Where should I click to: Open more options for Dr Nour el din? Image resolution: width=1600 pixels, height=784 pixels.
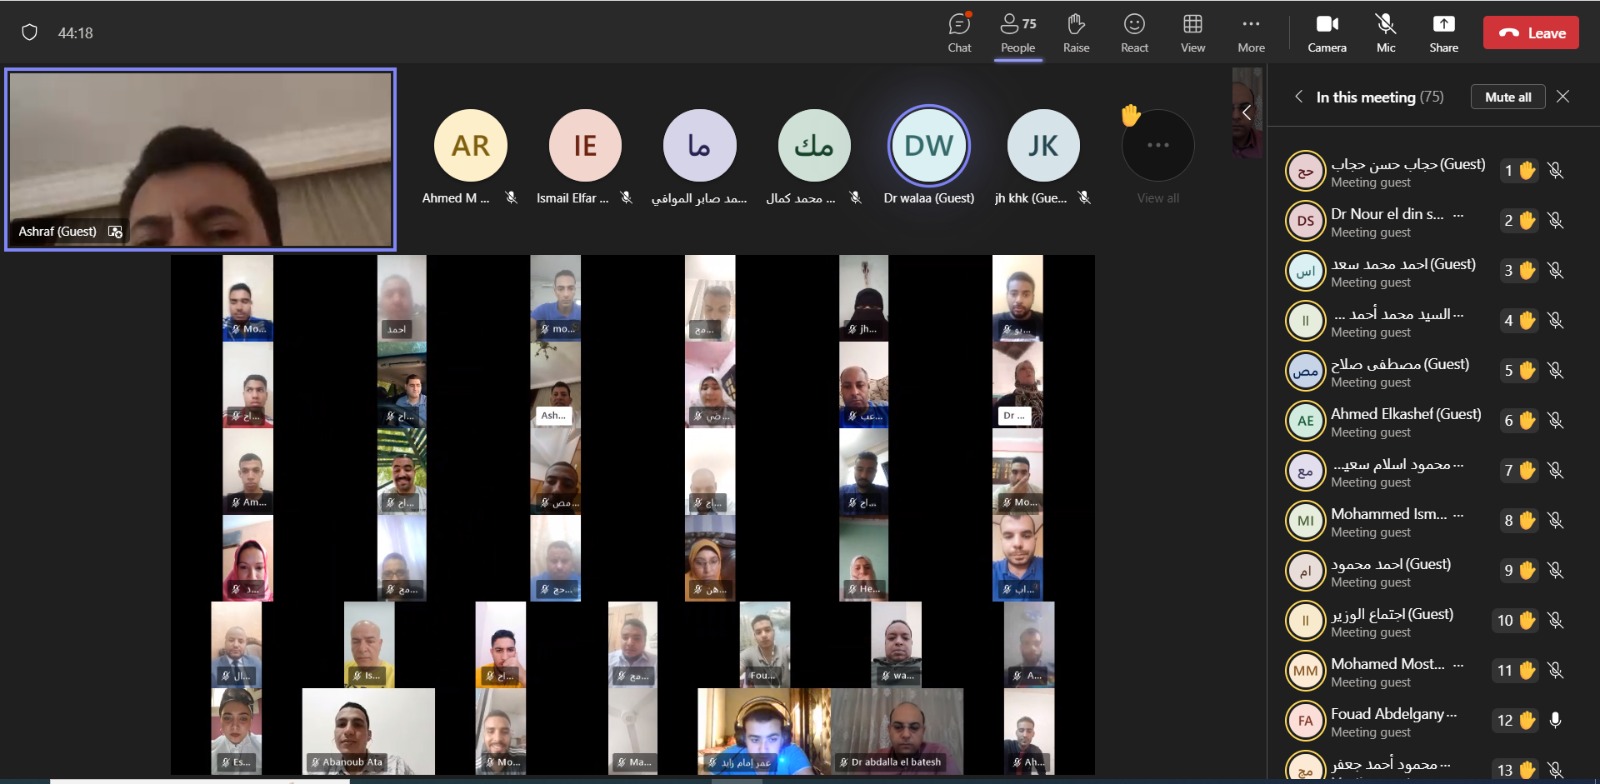tap(1458, 215)
